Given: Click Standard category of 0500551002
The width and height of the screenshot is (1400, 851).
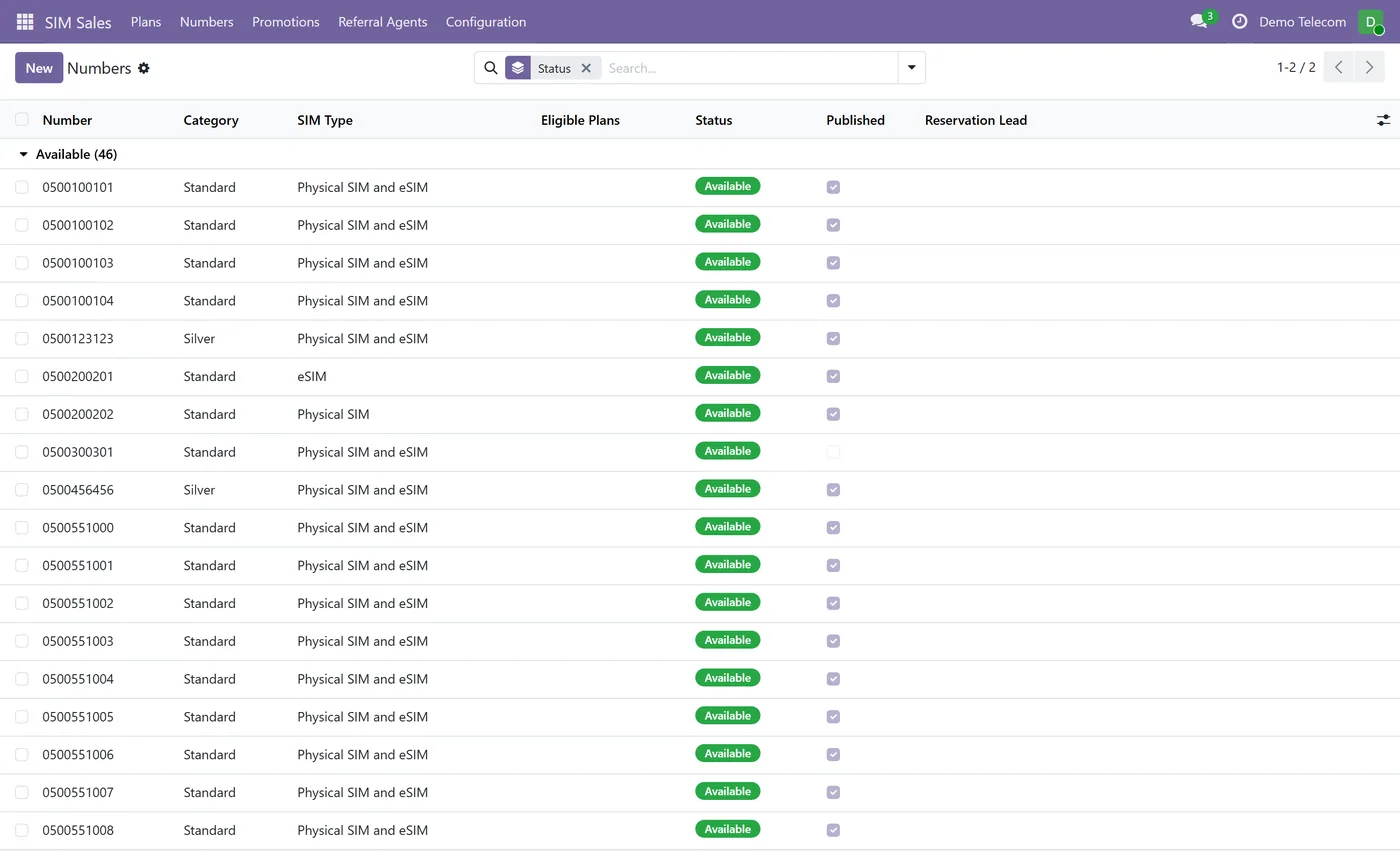Looking at the screenshot, I should tap(210, 604).
